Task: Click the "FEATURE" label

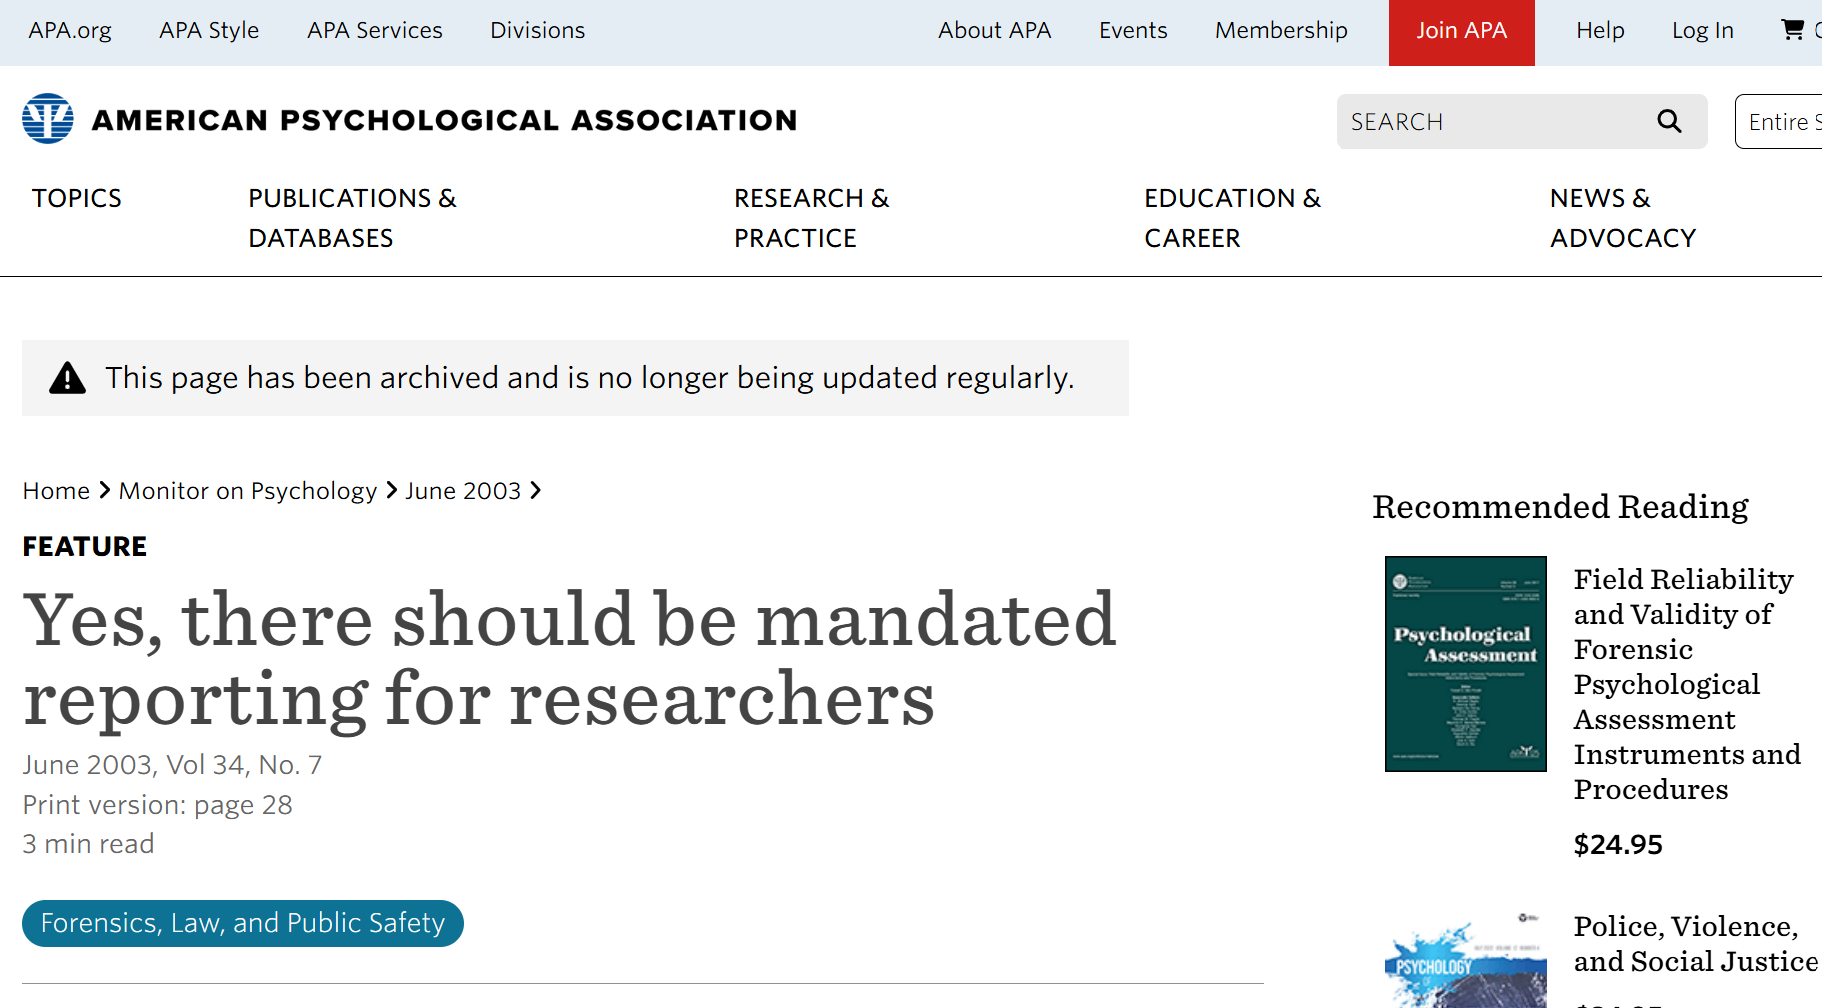Action: 85,547
